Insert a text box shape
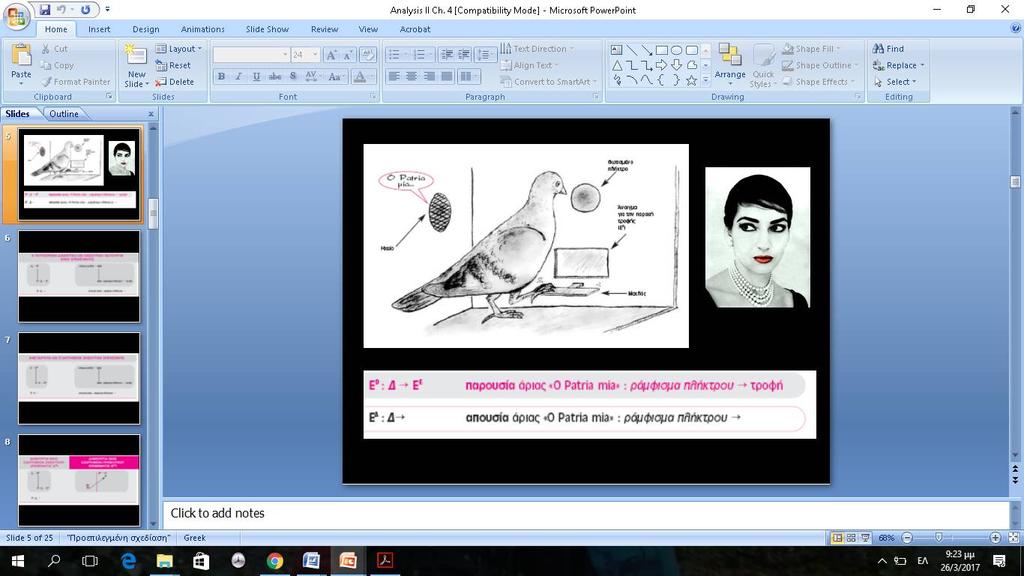This screenshot has height=576, width=1024. click(616, 50)
